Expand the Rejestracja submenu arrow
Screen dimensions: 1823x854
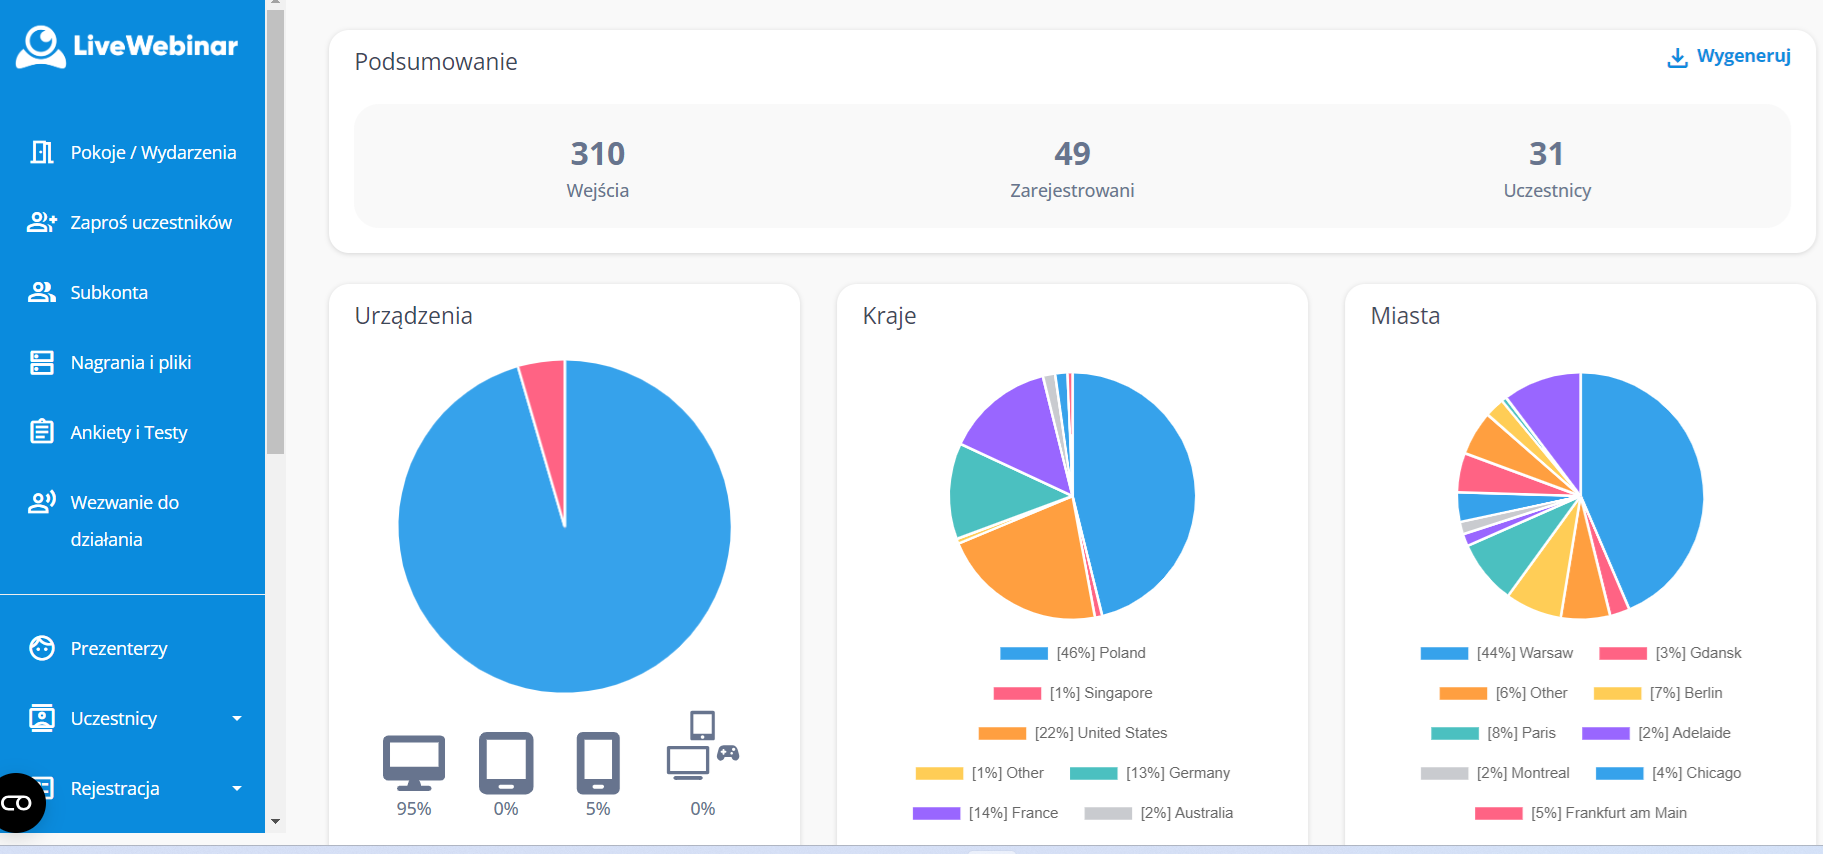[237, 788]
